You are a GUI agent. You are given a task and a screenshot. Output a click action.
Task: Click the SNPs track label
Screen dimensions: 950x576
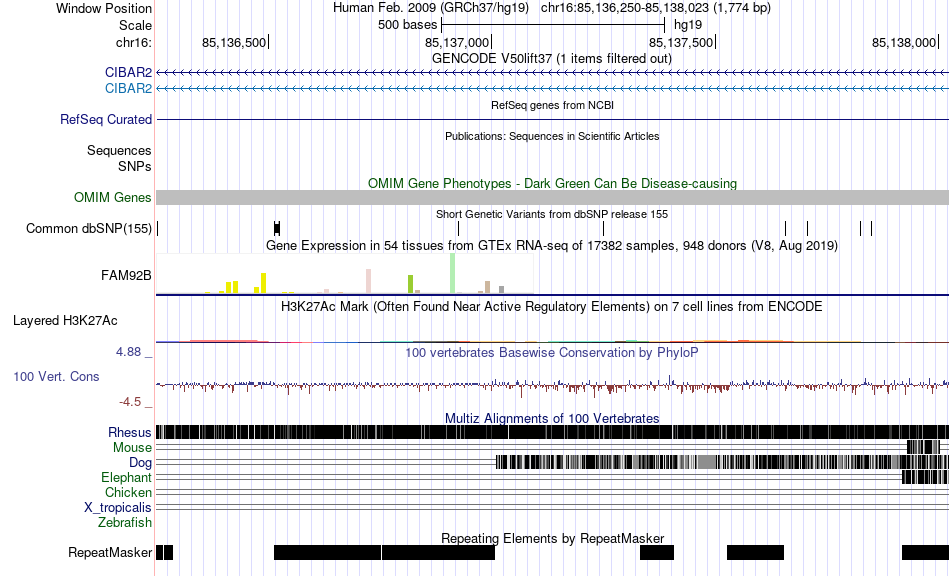coord(135,166)
